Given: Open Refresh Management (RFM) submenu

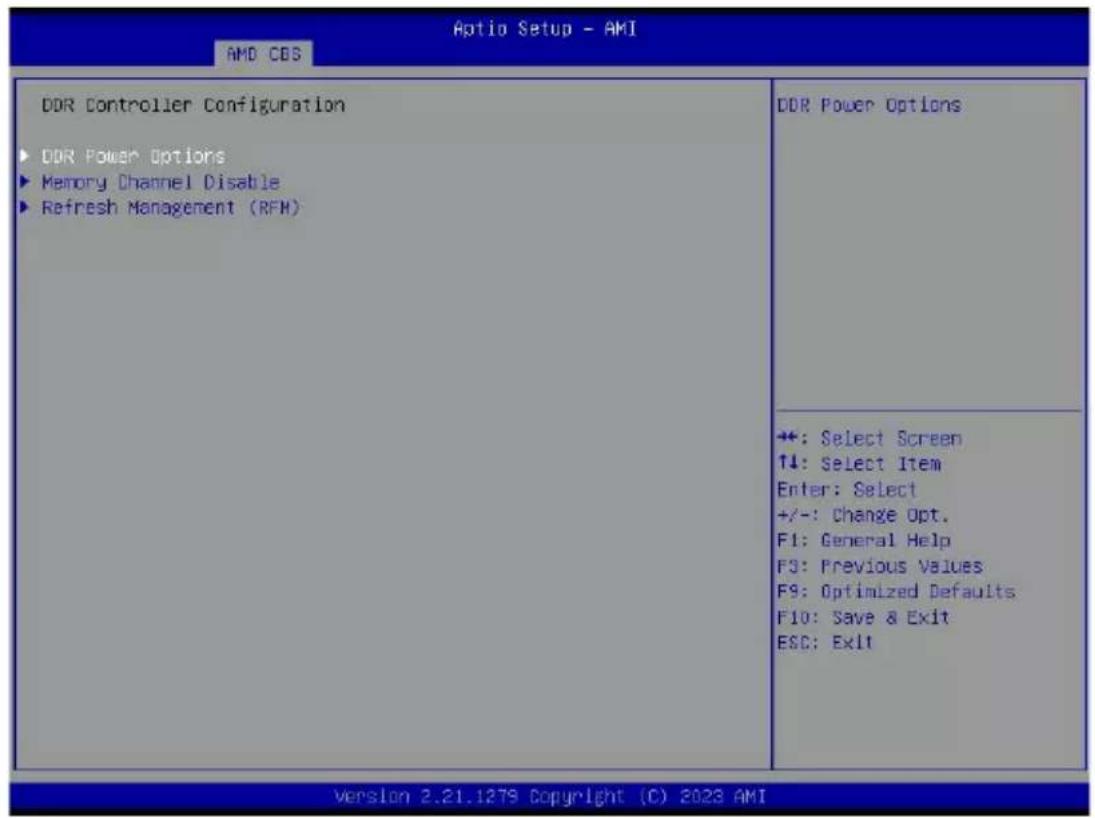Looking at the screenshot, I should point(171,208).
